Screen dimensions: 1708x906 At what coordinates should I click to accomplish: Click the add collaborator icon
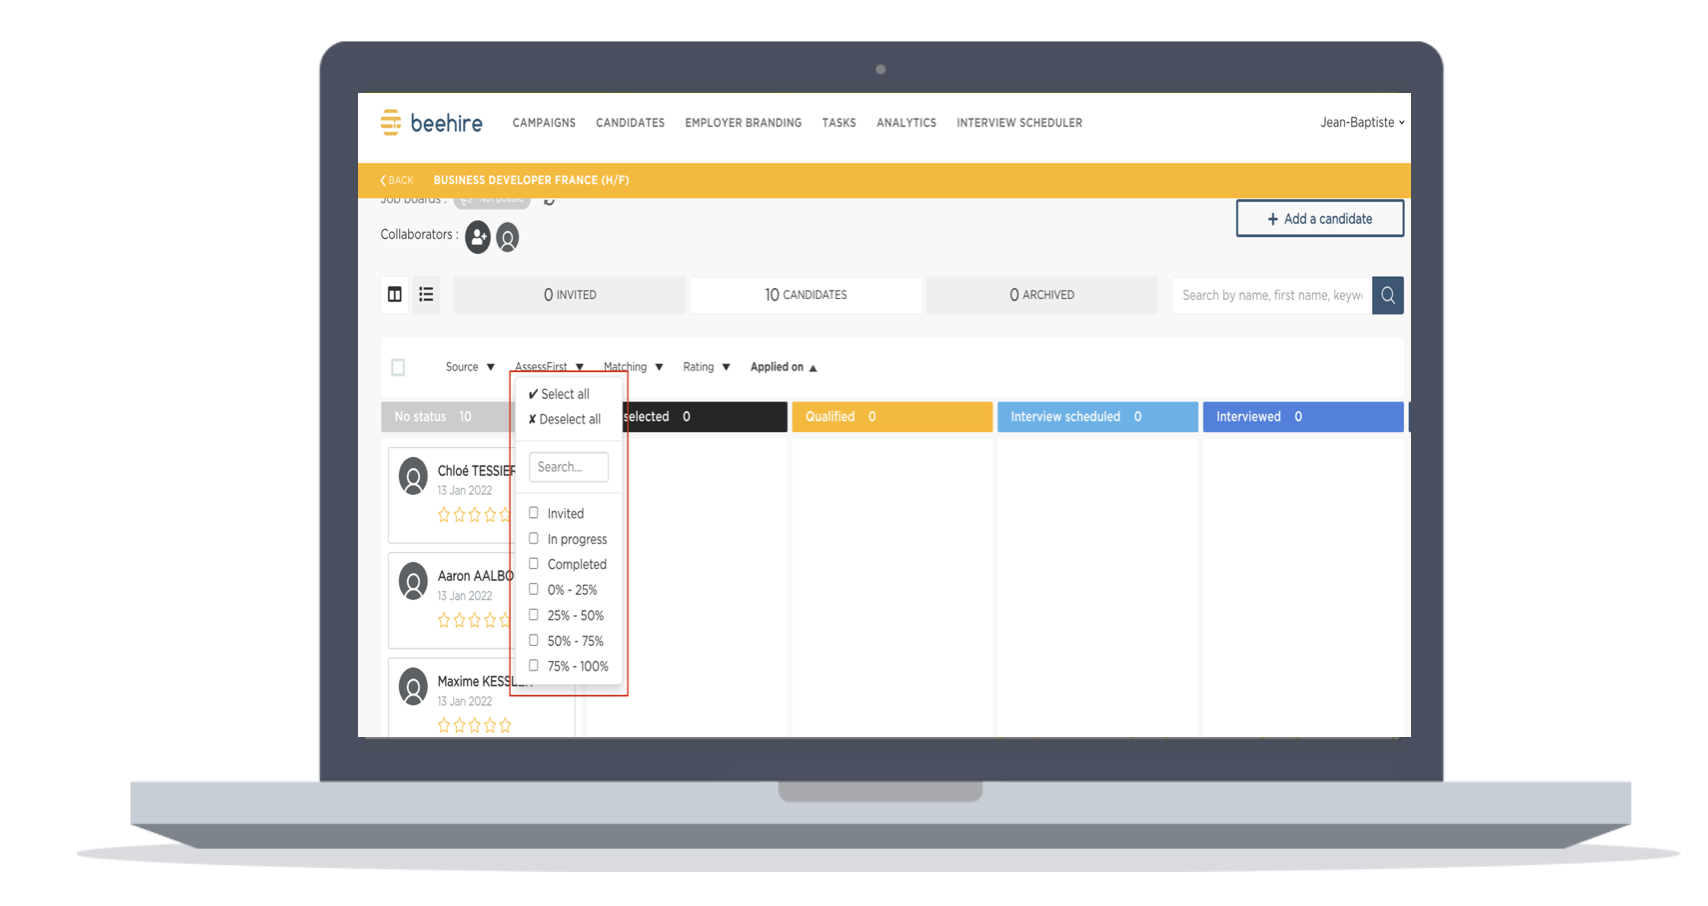478,237
